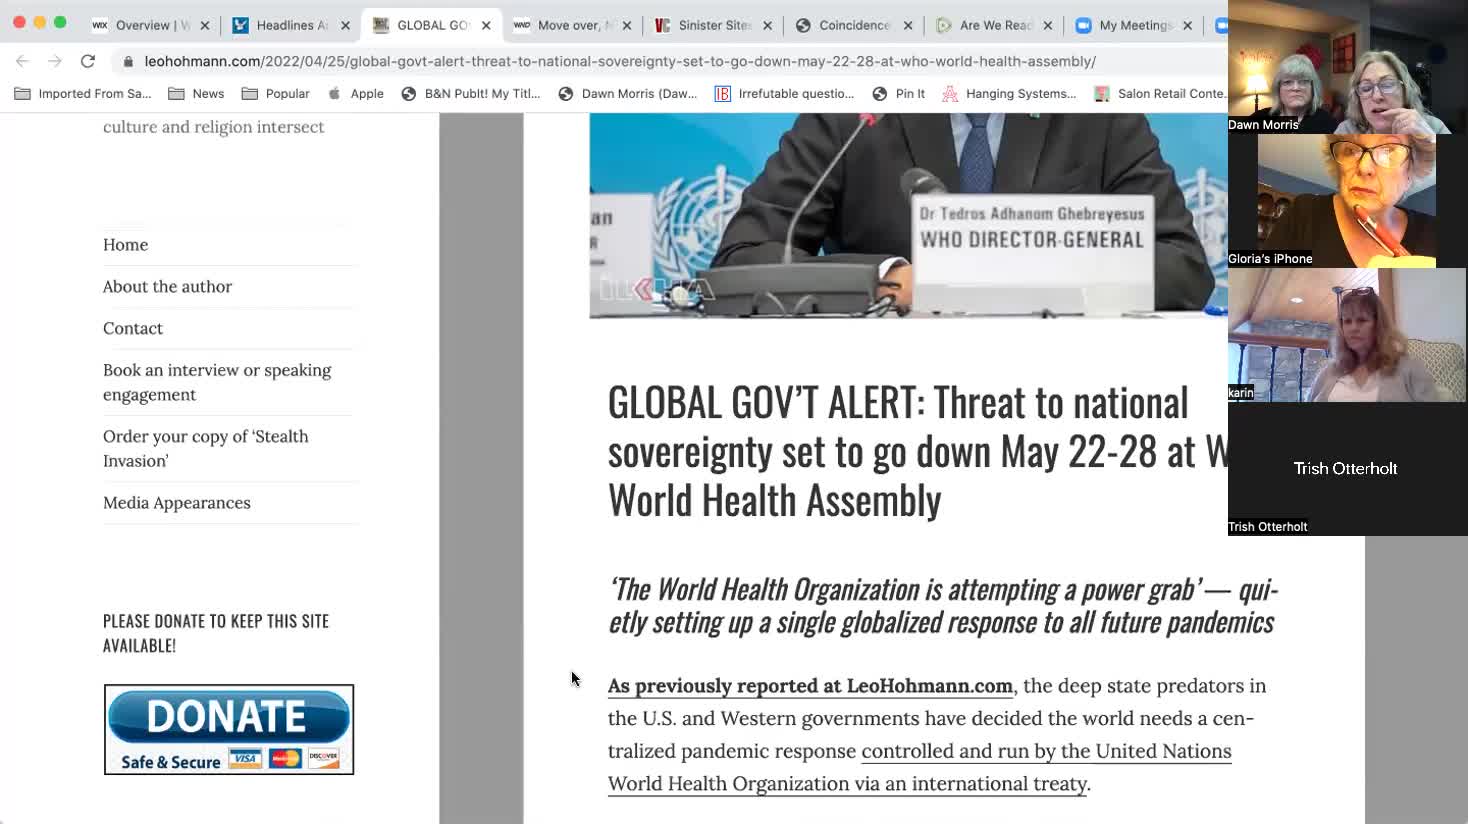Open Book an interview or speaking engagement
This screenshot has width=1468, height=824.
click(217, 382)
